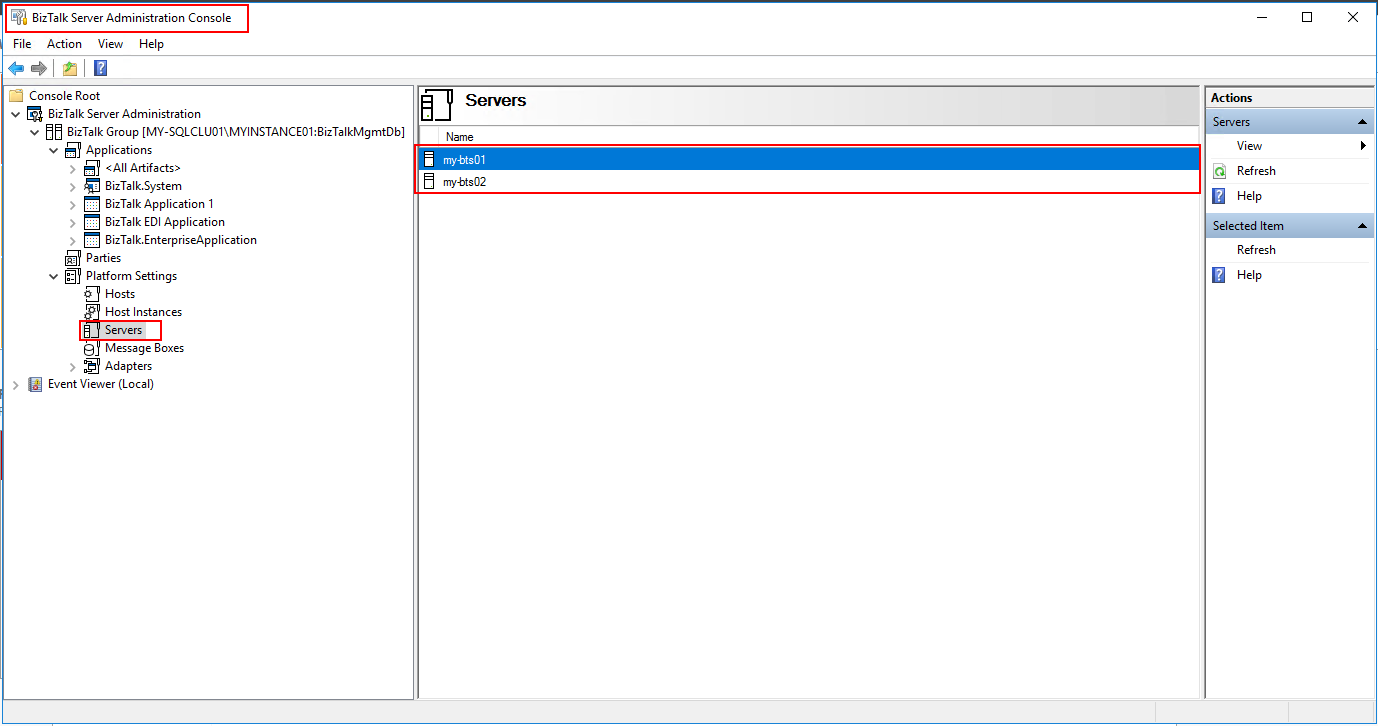Expand the BizTalk.System node
The height and width of the screenshot is (726, 1378).
coord(72,186)
